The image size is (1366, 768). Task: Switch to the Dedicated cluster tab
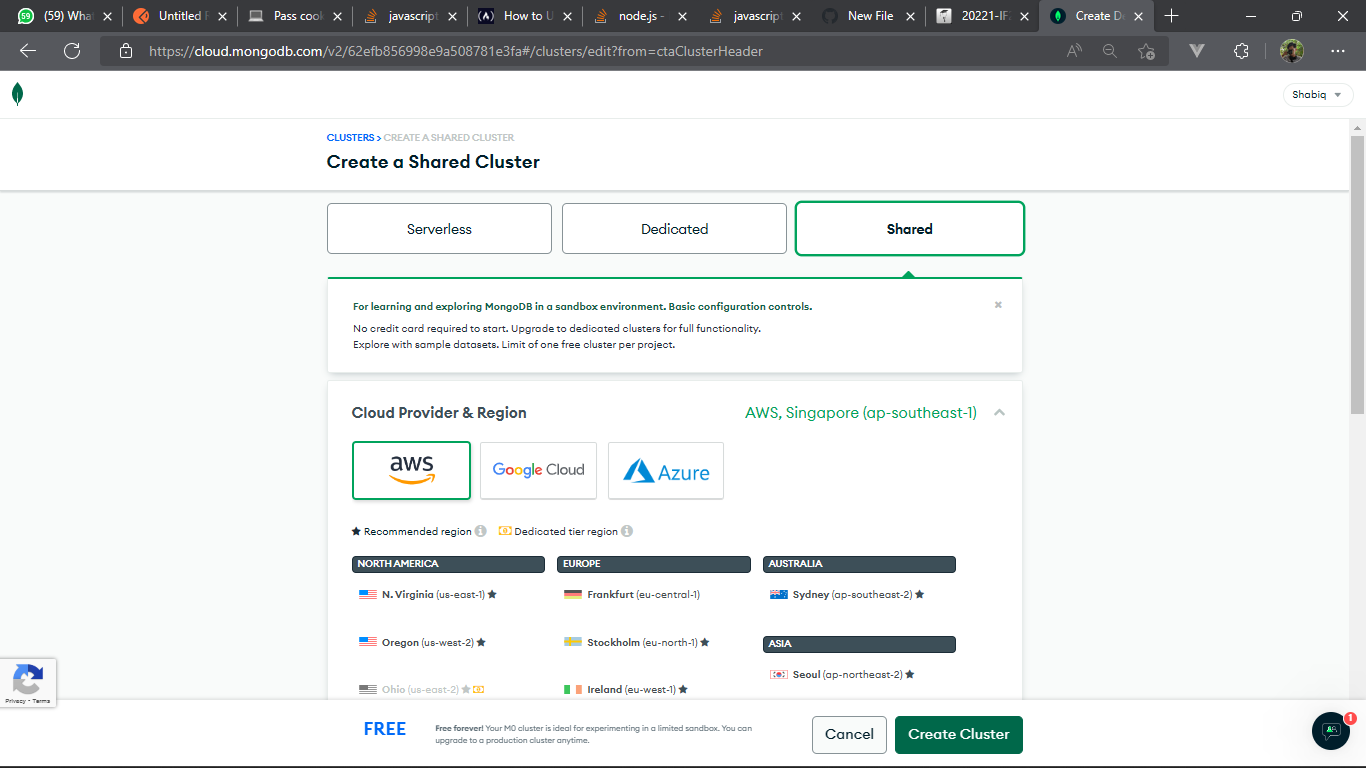click(674, 228)
